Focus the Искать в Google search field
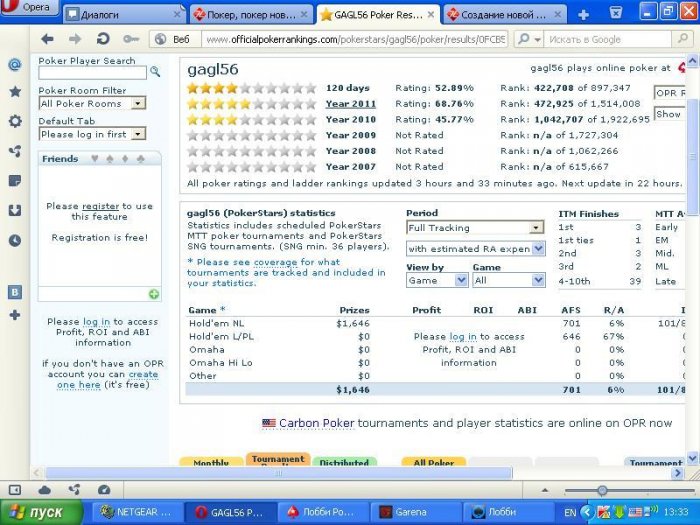The image size is (700, 525). click(608, 39)
